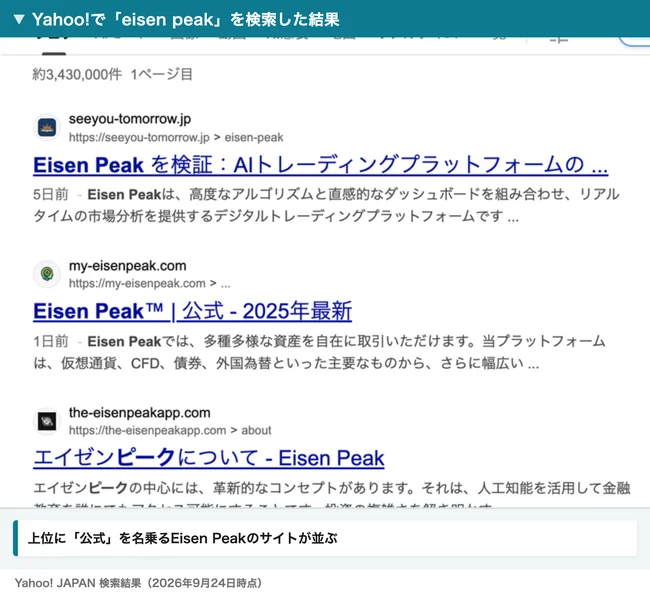Click the snippet starting '5日前 - Eisen Peakは'
650x600 pixels.
tap(326, 205)
